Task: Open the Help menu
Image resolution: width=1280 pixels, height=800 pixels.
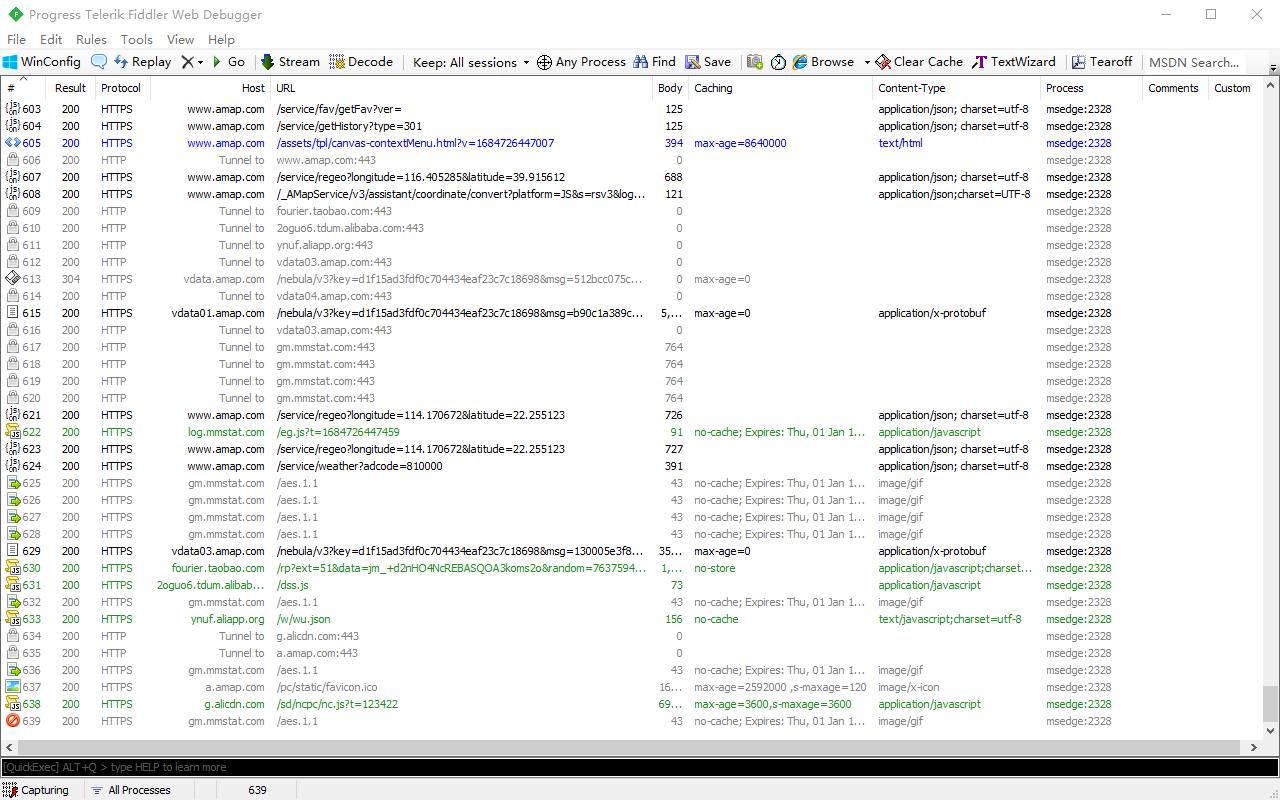Action: point(221,40)
